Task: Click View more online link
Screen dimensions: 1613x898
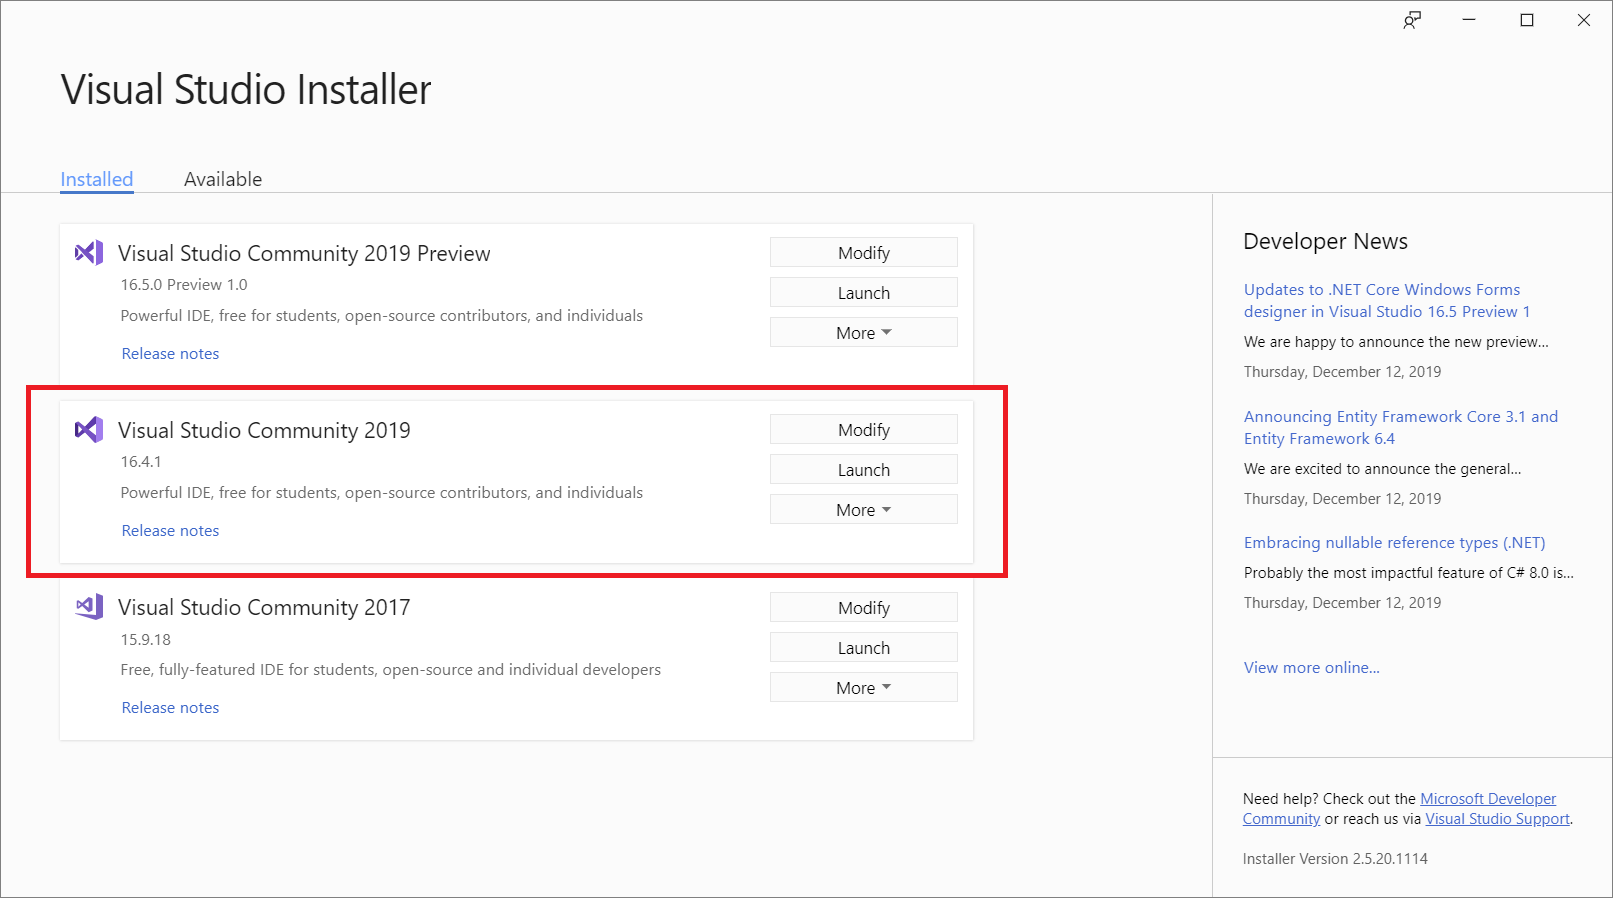Action: (x=1311, y=668)
